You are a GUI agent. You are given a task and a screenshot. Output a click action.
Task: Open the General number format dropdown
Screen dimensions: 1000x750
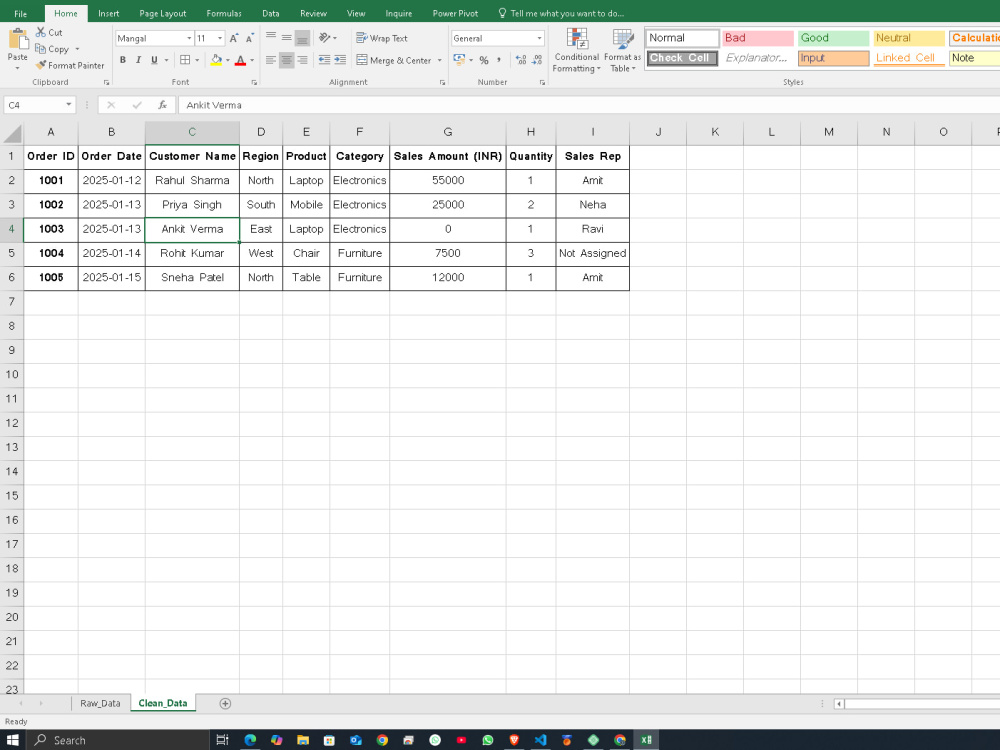point(540,38)
